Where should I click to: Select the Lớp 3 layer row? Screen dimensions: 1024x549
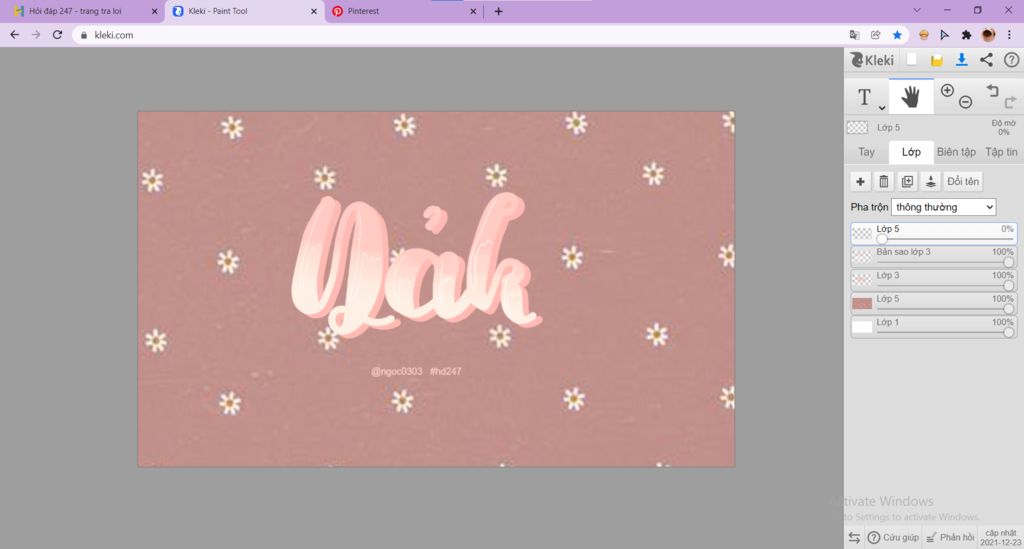coord(934,280)
